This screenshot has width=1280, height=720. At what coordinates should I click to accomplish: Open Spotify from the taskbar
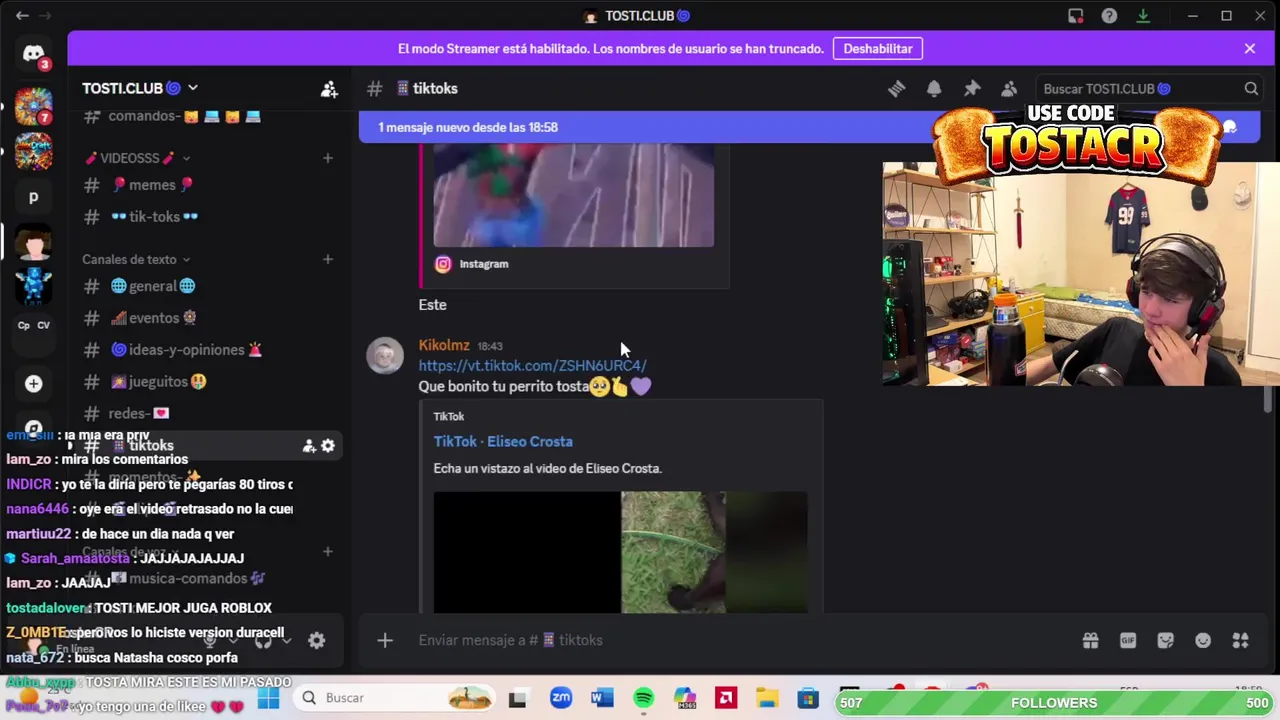pos(643,698)
